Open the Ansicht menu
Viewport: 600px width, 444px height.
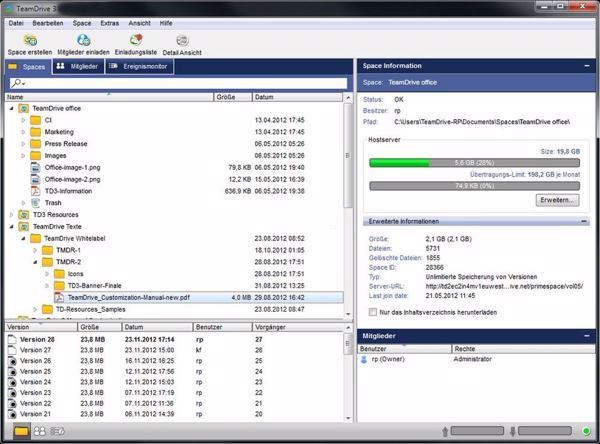point(139,23)
